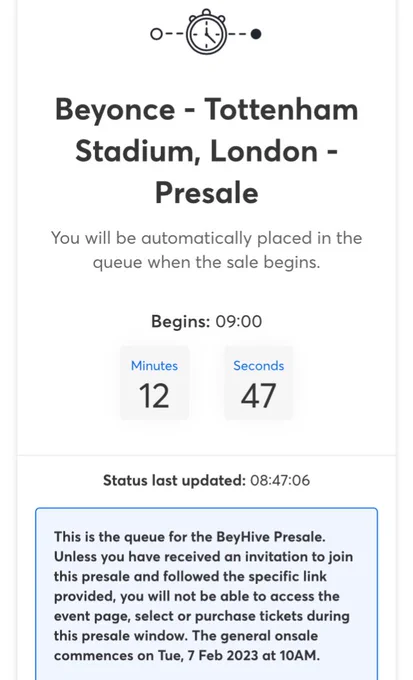
Task: Click the stopwatch clock icon
Action: [206, 32]
